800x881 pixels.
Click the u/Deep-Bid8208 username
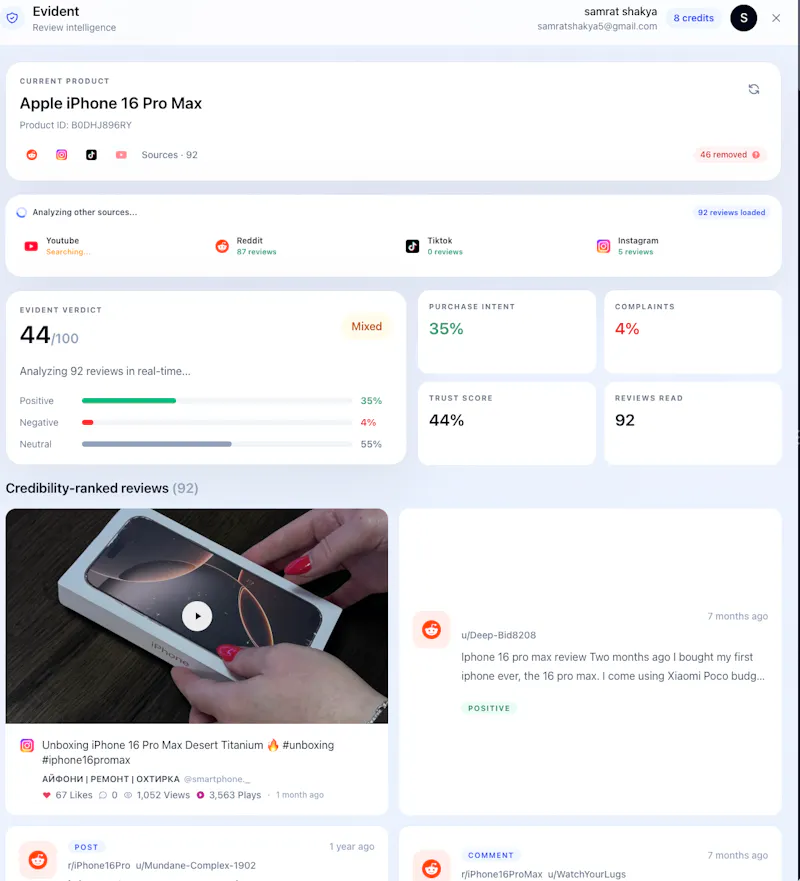click(x=498, y=635)
